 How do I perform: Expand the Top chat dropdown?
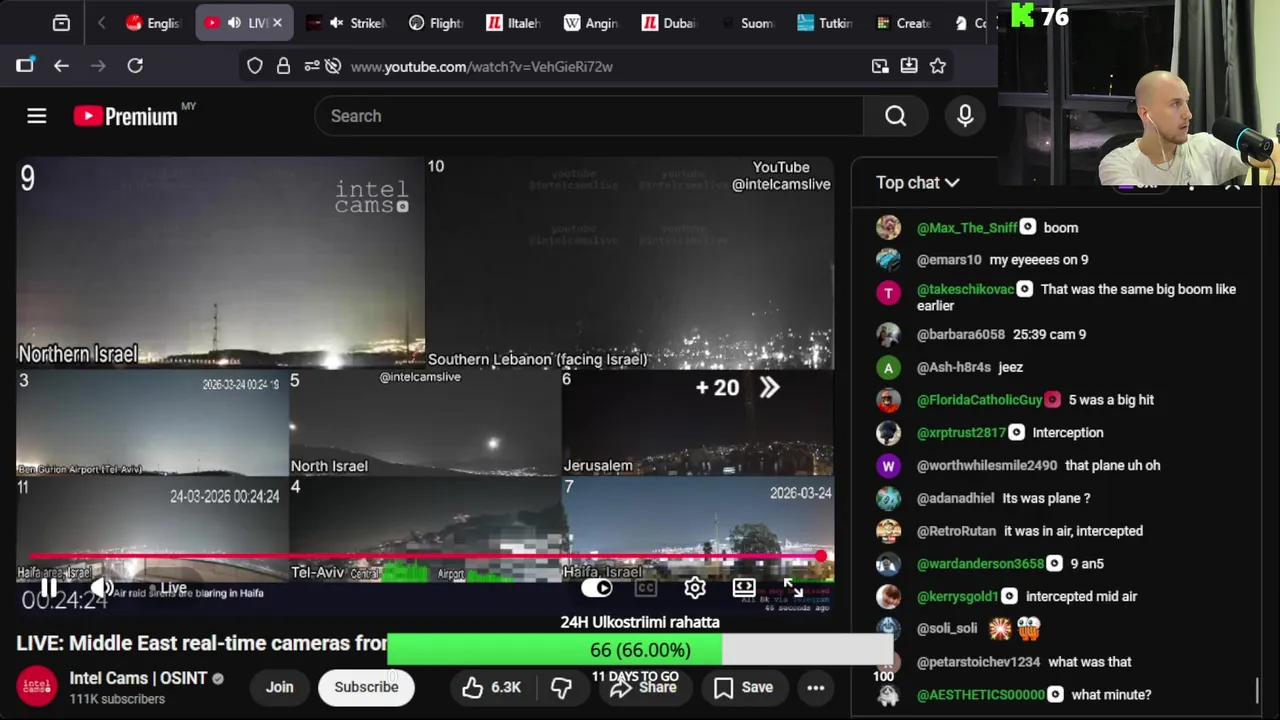[918, 182]
